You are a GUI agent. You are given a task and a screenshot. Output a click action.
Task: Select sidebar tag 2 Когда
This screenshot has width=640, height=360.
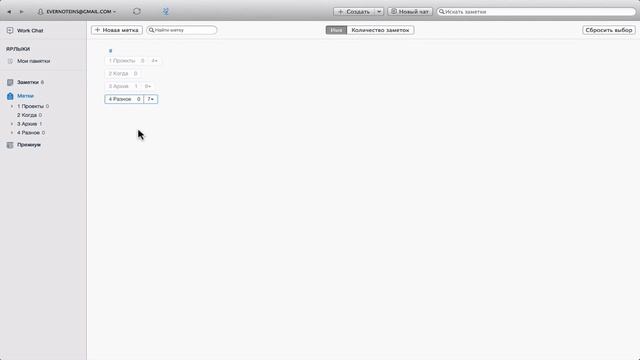point(27,115)
